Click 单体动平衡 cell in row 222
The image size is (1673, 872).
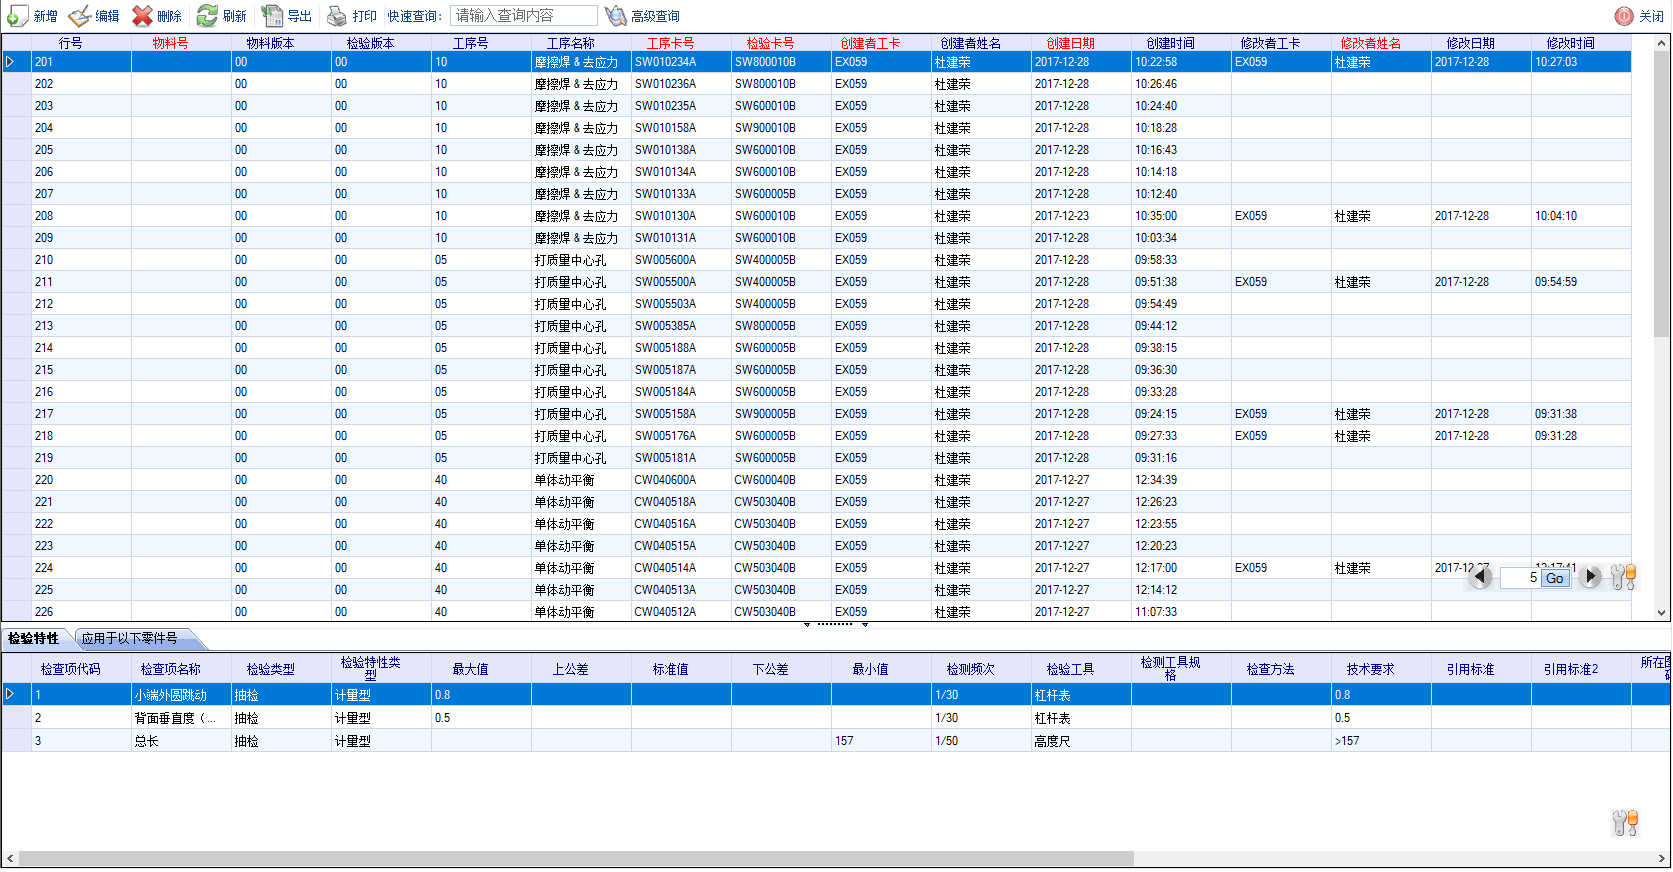click(581, 524)
